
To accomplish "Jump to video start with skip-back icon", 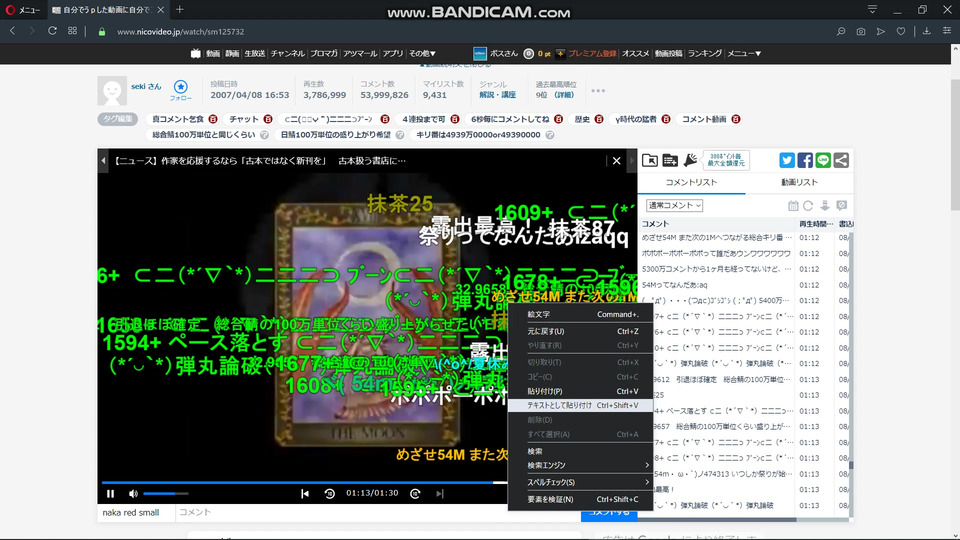I will 305,493.
